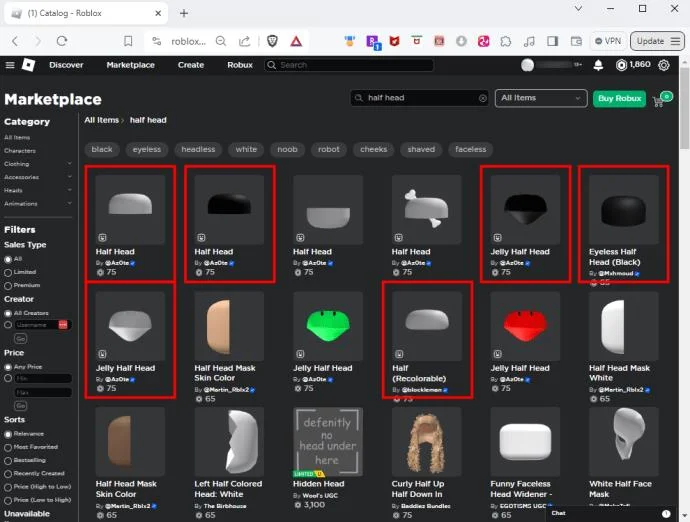Open the All Items dropdown selector

541,98
